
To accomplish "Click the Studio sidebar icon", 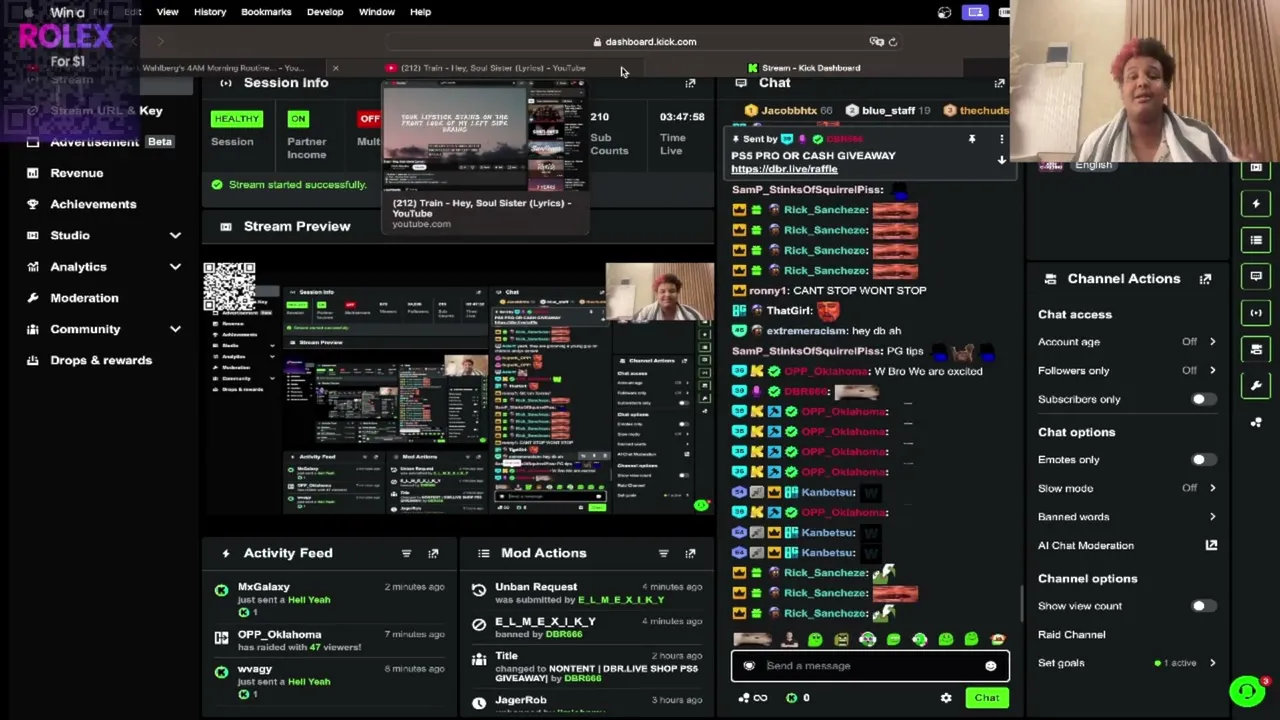I will click(33, 235).
